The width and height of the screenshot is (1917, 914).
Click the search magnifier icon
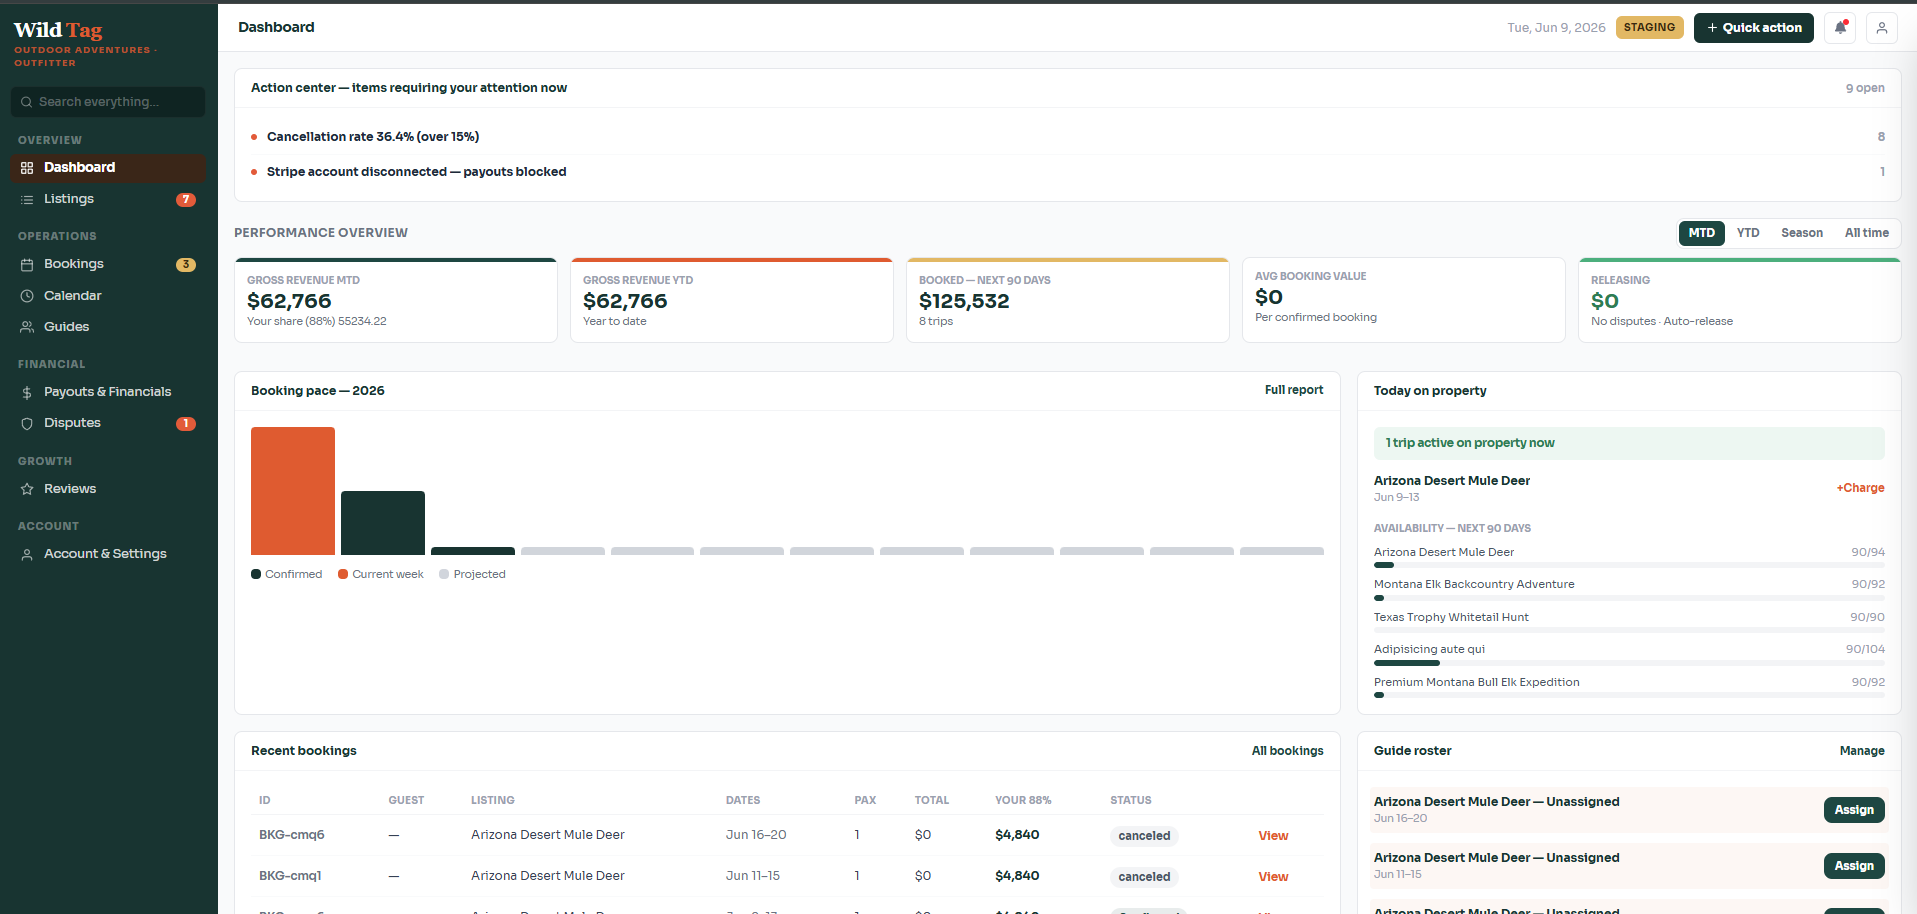(27, 102)
